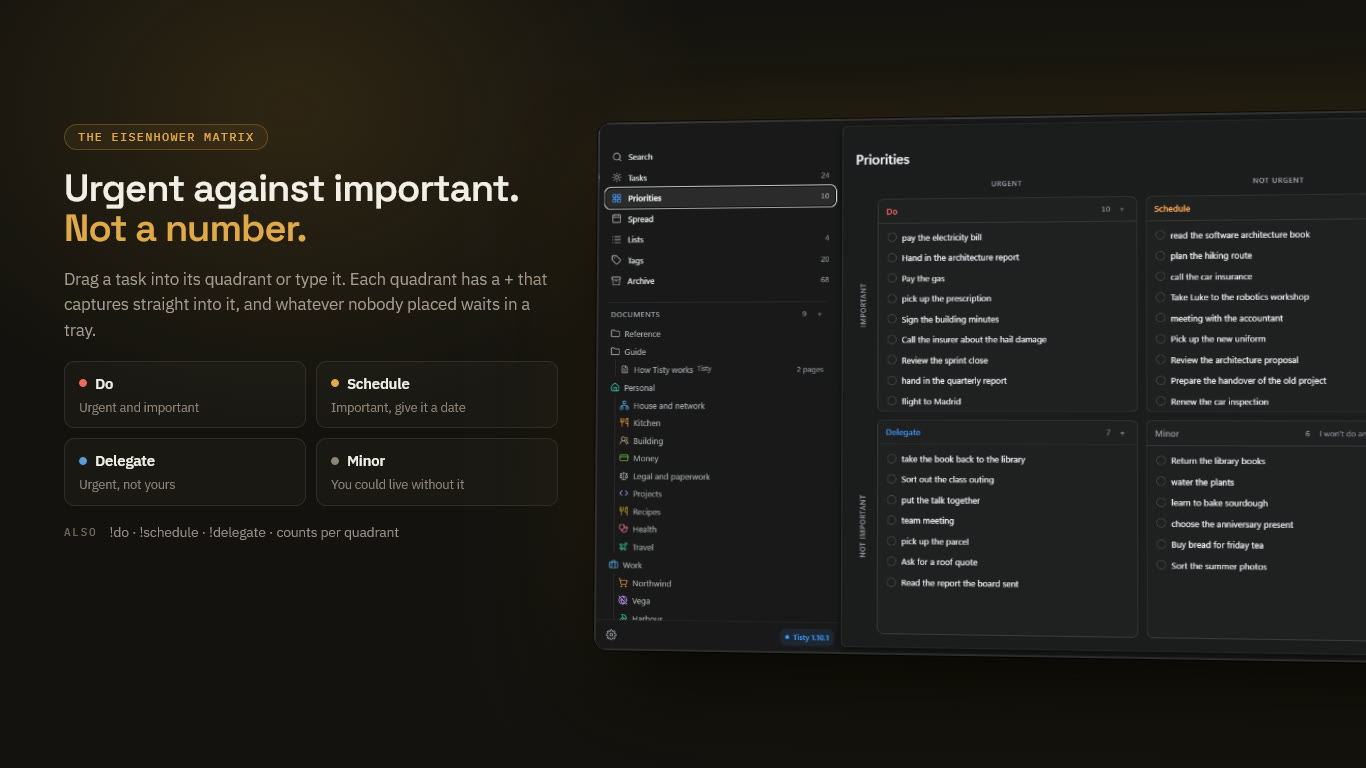Click the Tisty 1.10.1 version badge
Screen dimensions: 1366x768
coord(807,637)
